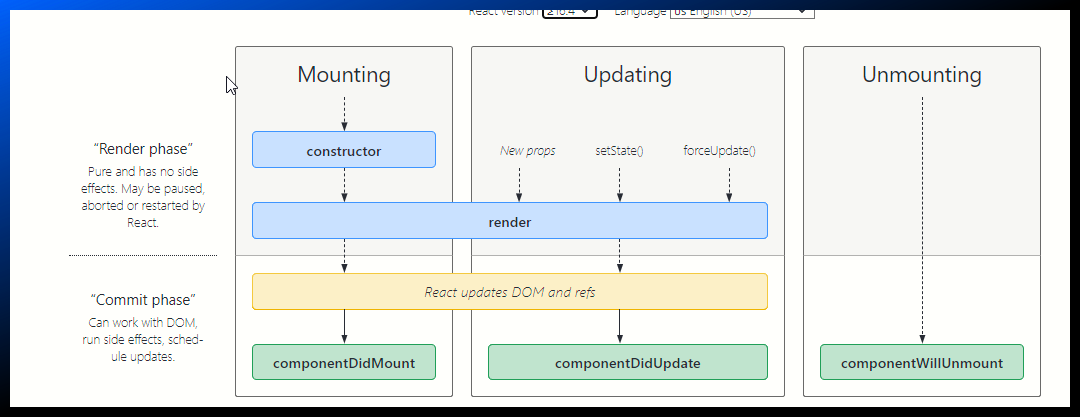
Task: Click the setState() label
Action: pyautogui.click(x=619, y=151)
